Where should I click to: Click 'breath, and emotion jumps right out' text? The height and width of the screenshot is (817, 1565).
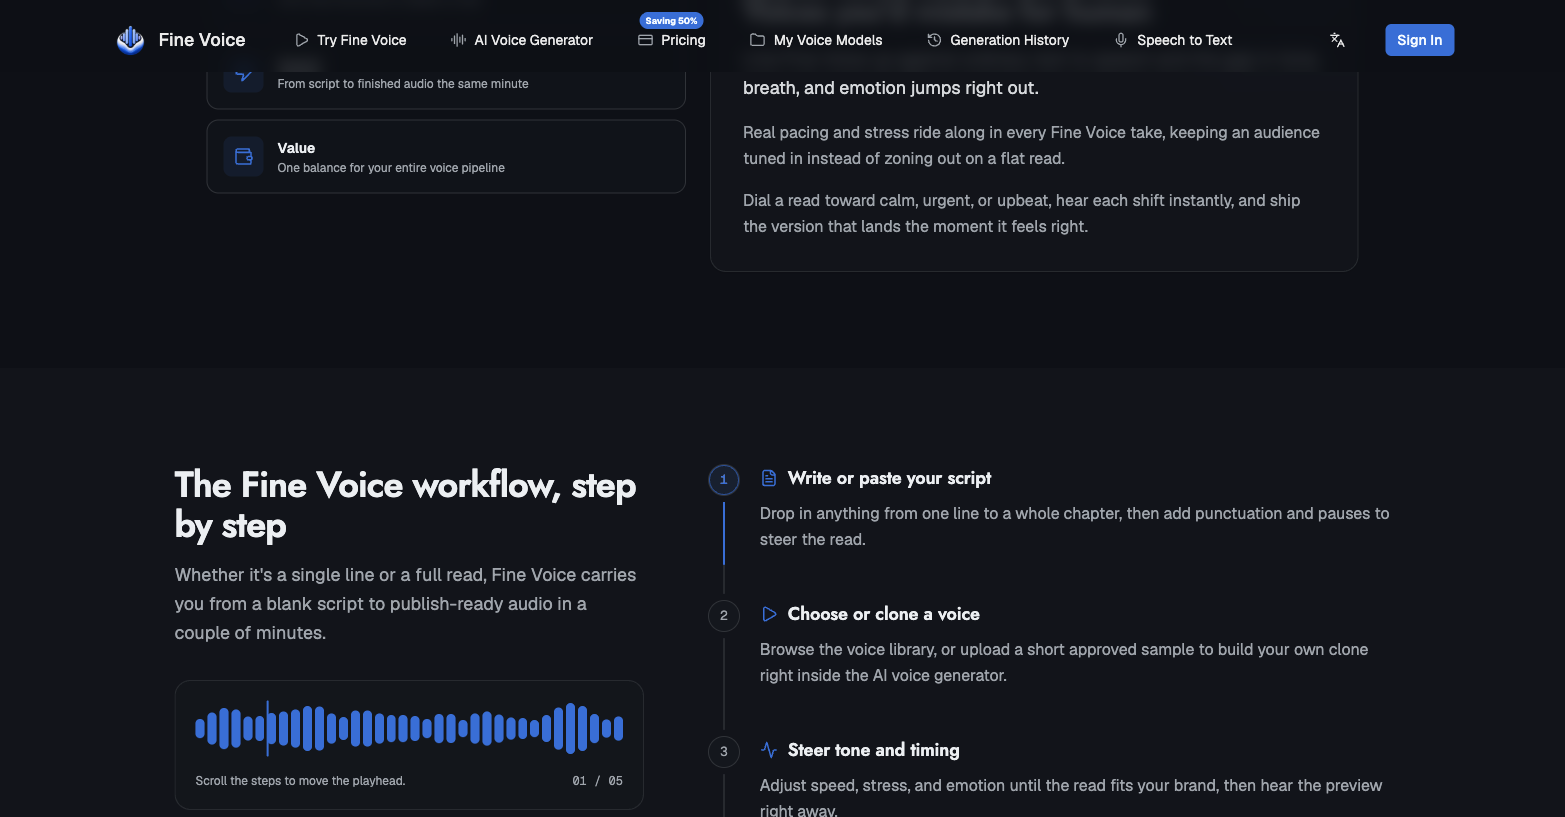[x=890, y=88]
